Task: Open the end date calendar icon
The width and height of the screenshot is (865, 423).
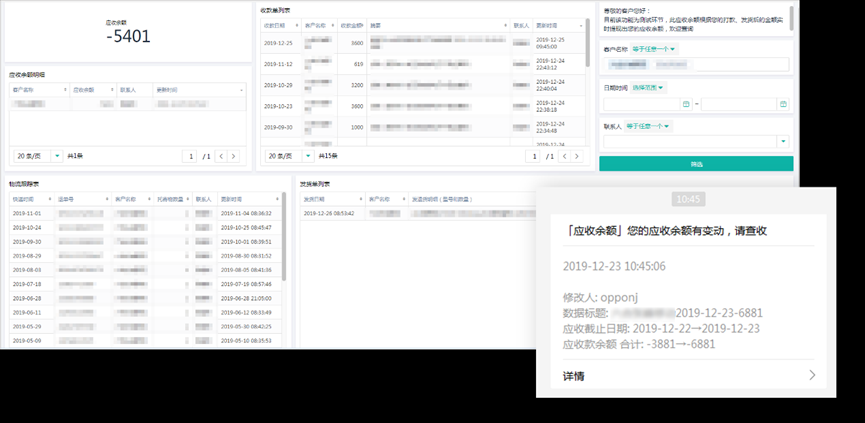Action: [x=783, y=104]
